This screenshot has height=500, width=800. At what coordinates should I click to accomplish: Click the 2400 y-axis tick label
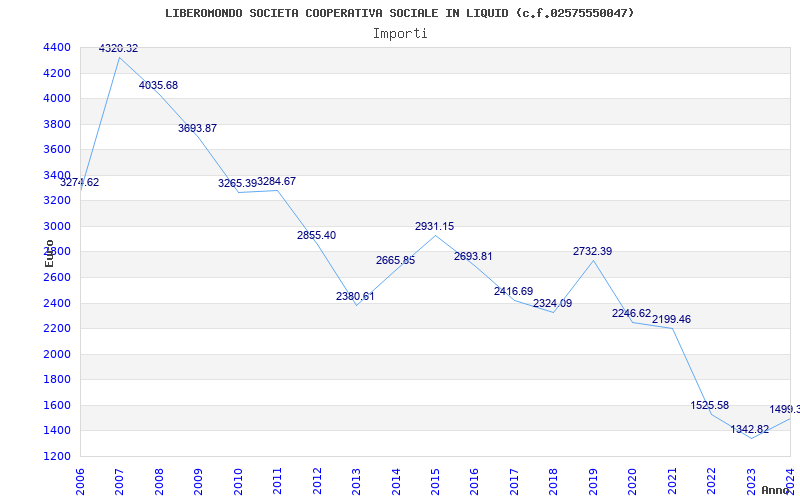(57, 303)
